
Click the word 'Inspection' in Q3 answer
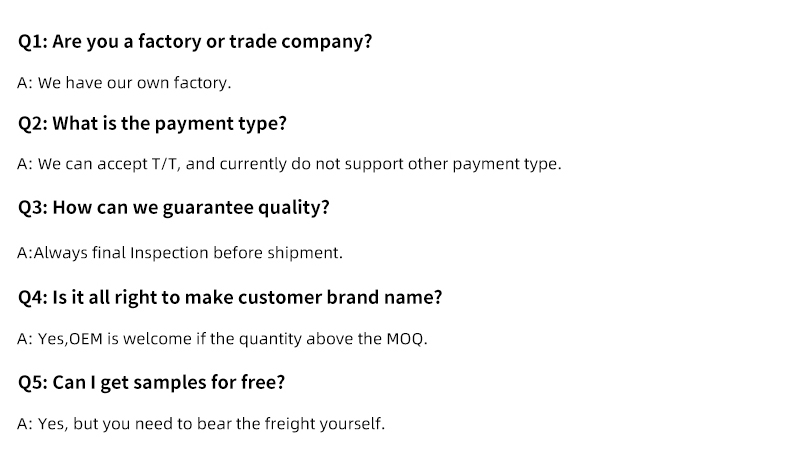point(169,252)
